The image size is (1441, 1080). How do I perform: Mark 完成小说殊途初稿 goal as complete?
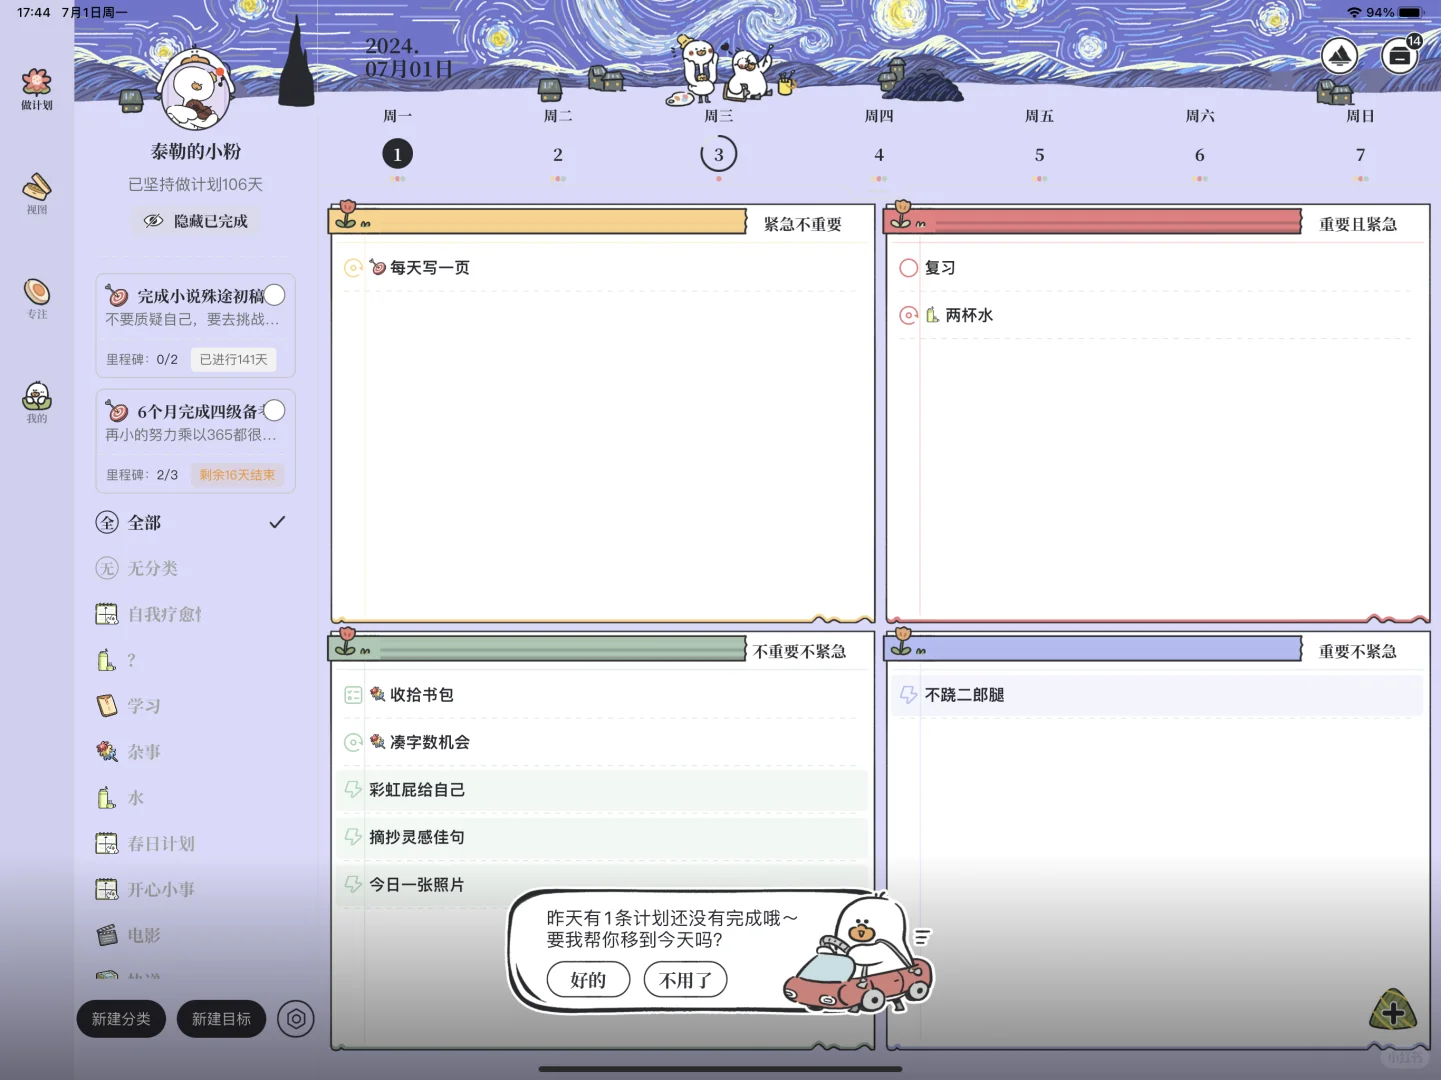point(274,294)
